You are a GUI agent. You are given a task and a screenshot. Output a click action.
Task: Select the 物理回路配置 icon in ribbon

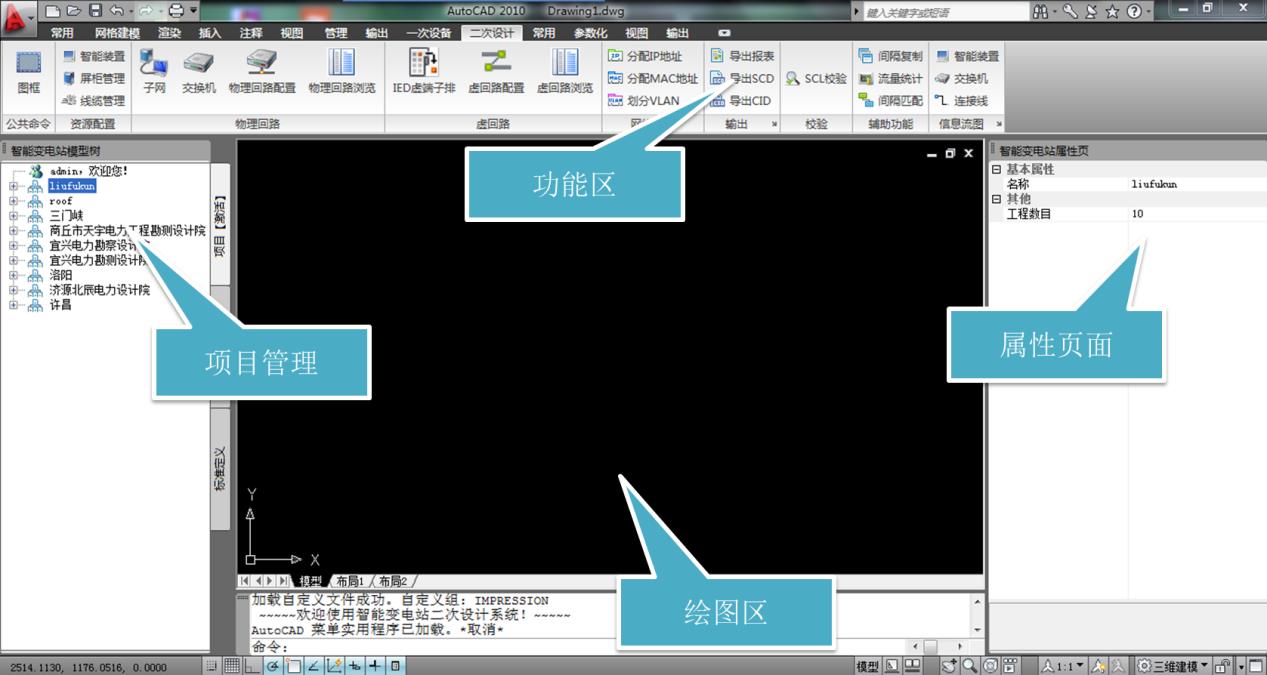(x=262, y=71)
